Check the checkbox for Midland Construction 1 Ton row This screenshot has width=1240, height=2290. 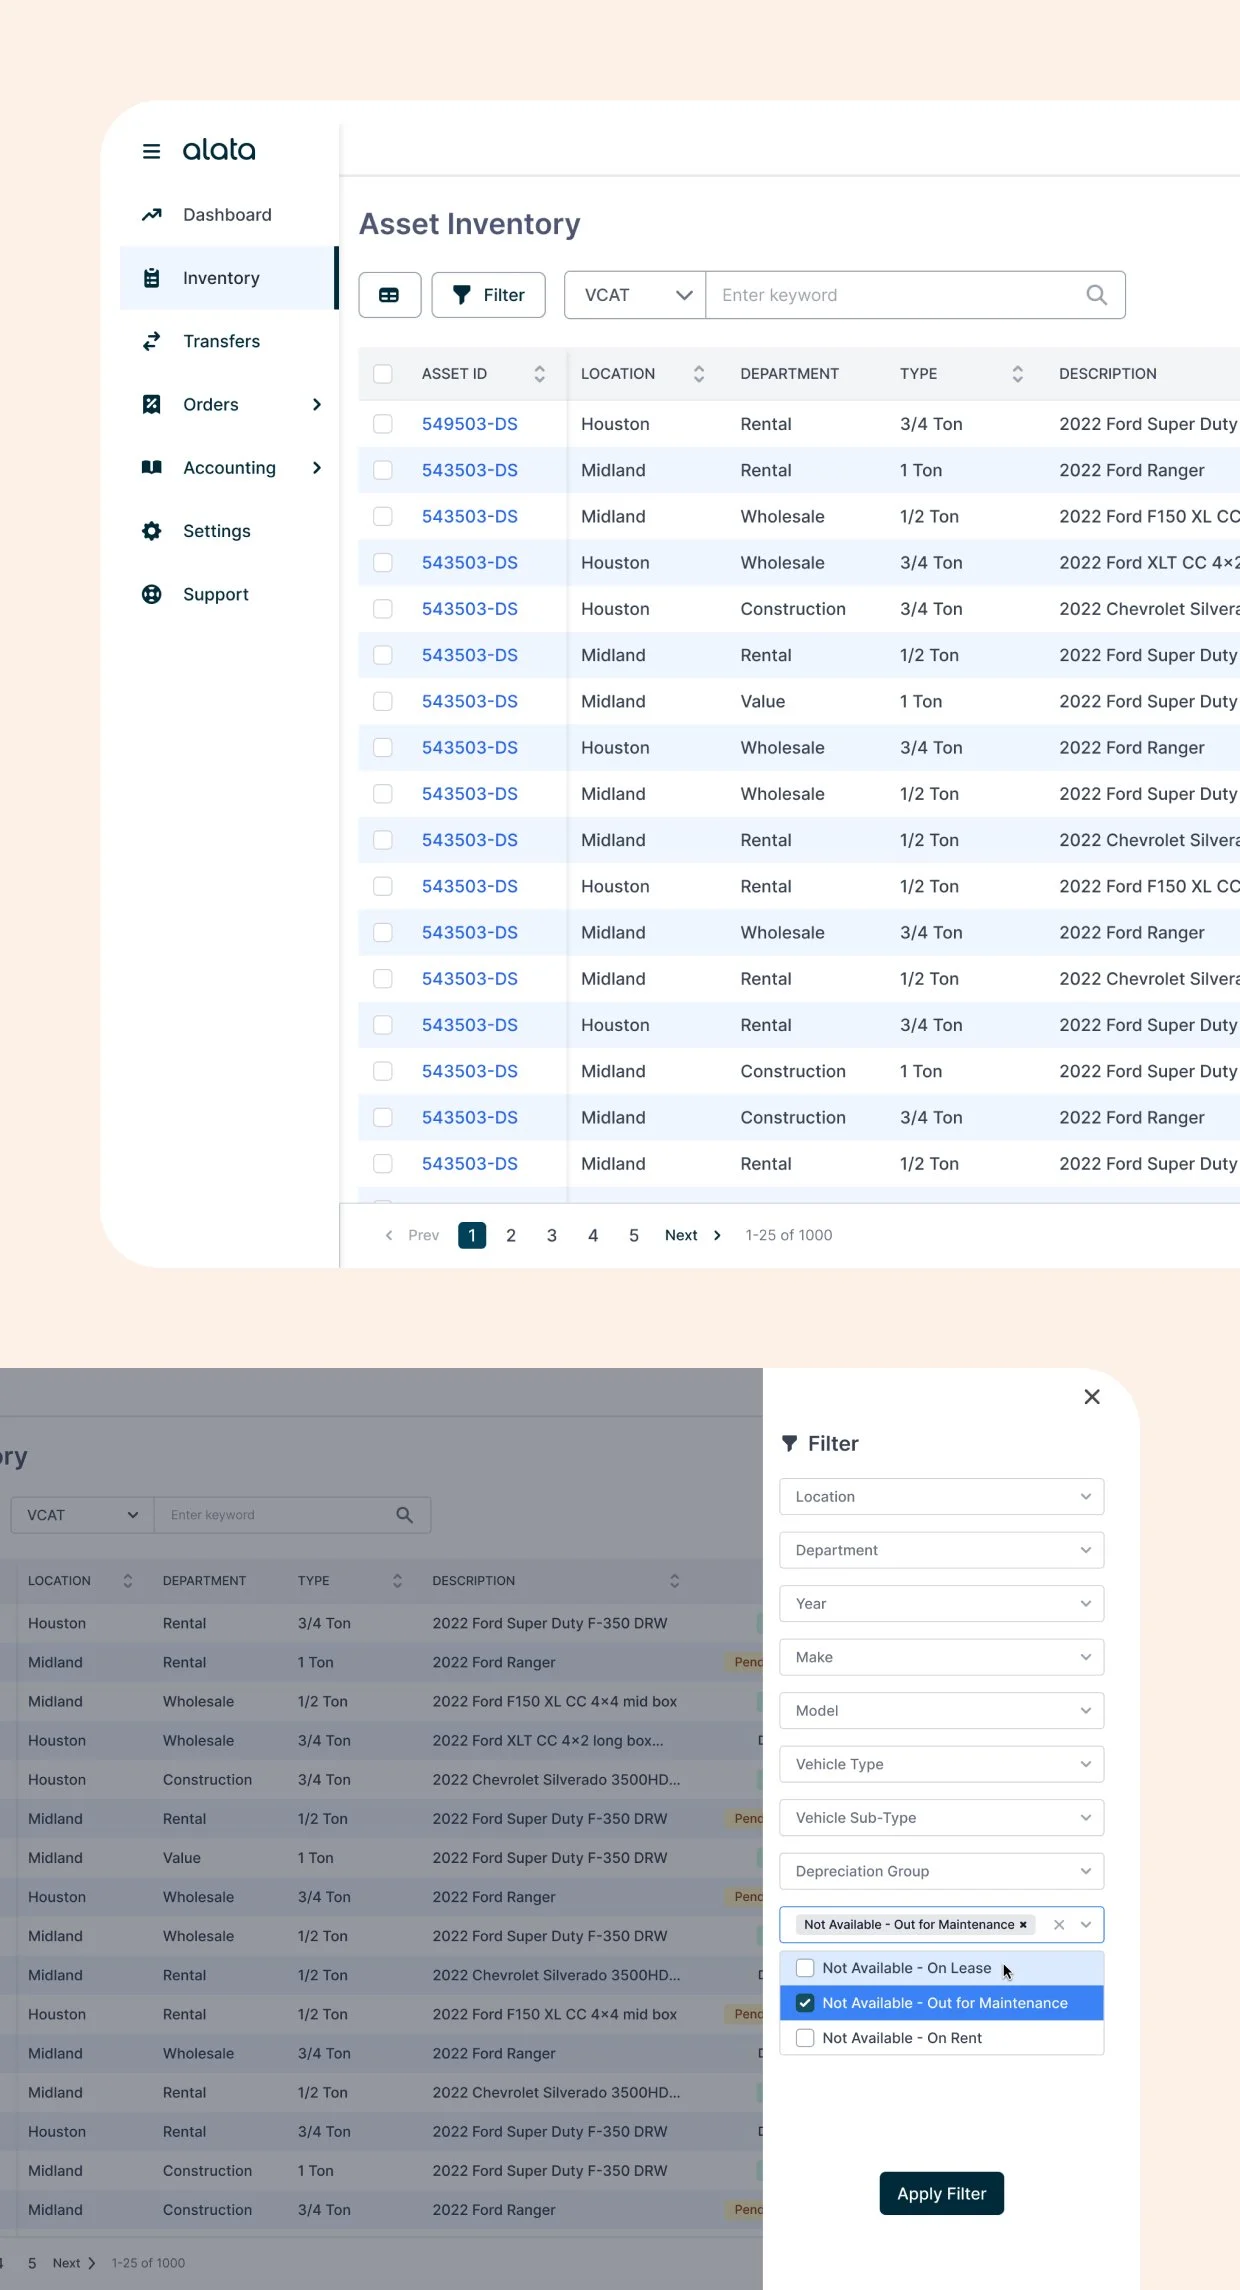[383, 1071]
